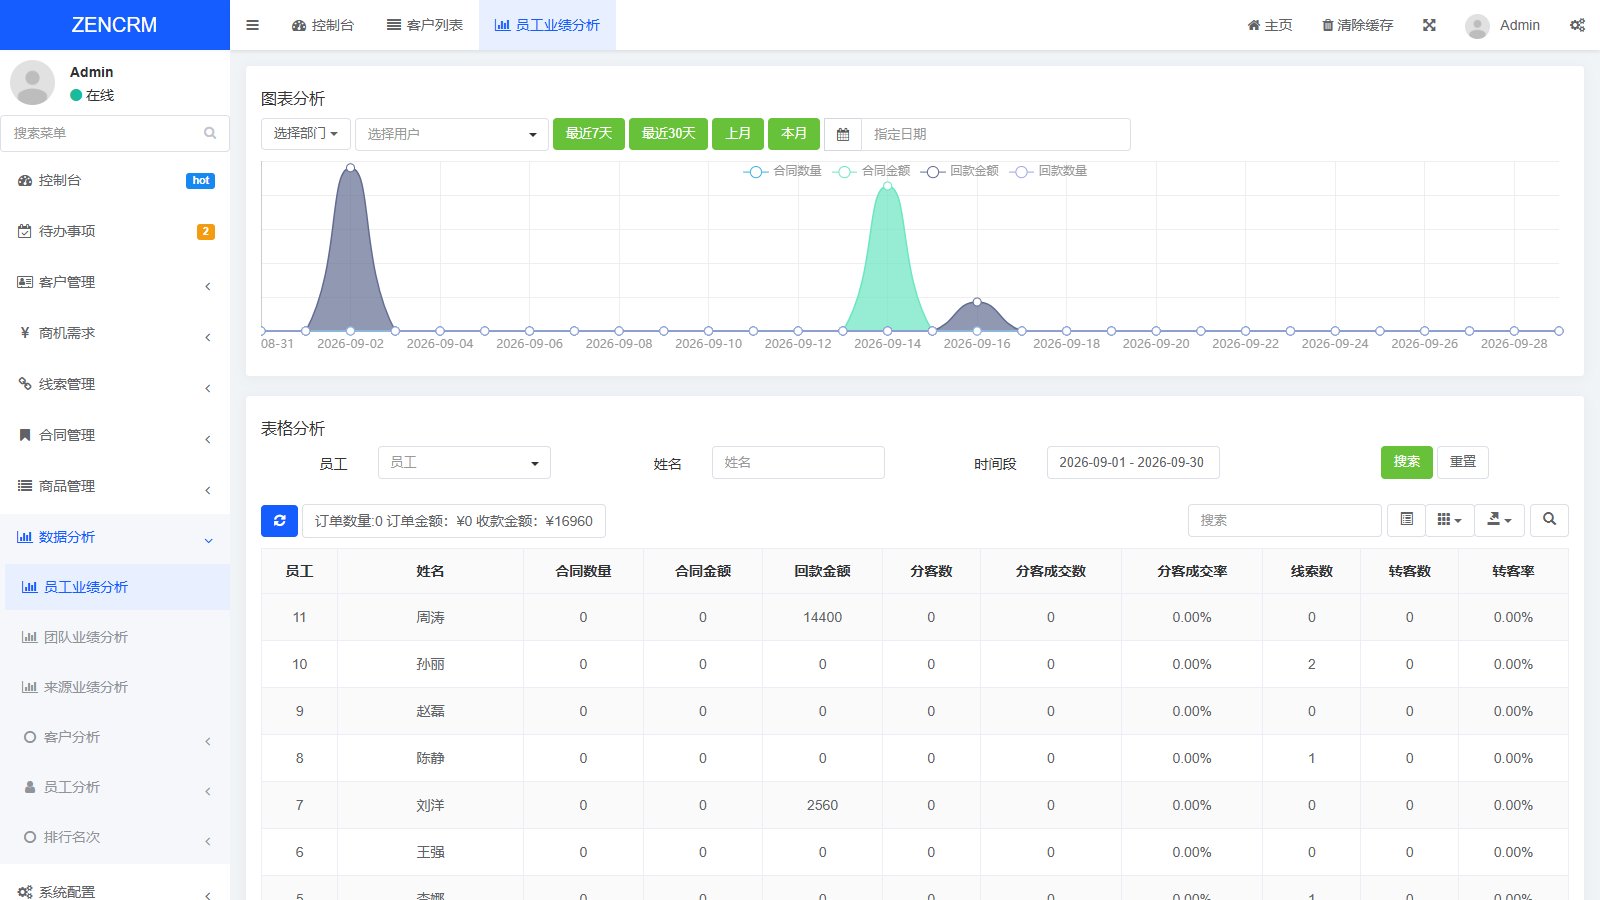Click the 最近7天 button
The height and width of the screenshot is (900, 1600).
[x=589, y=133]
